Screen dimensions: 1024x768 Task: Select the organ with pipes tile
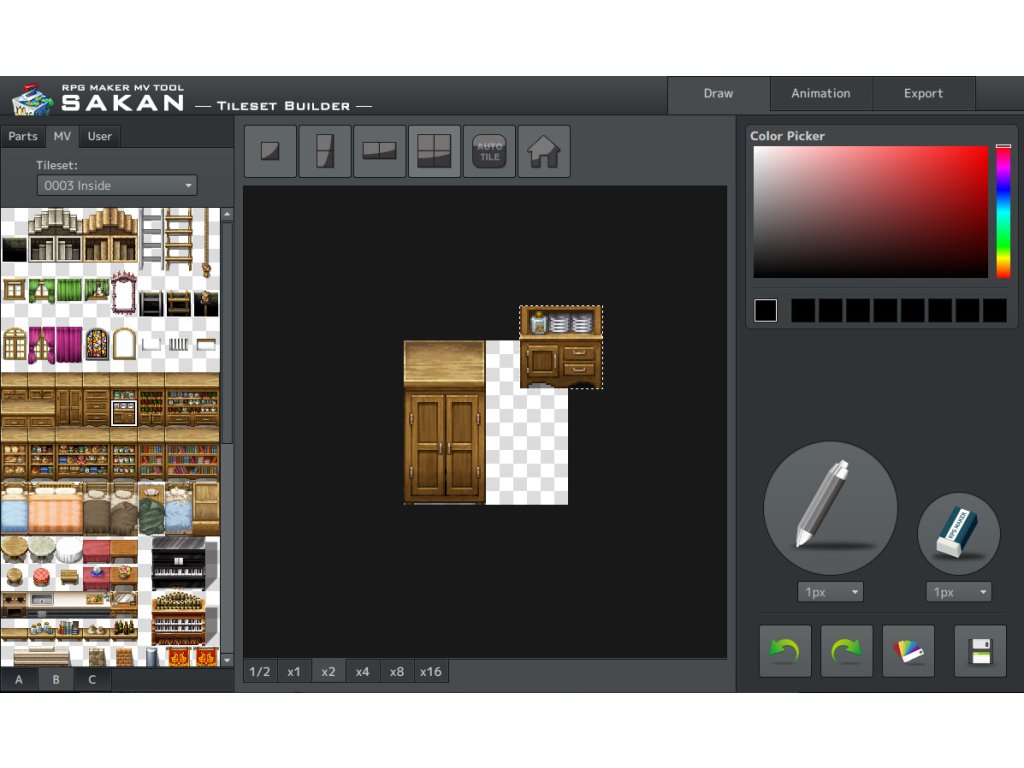pyautogui.click(x=179, y=618)
